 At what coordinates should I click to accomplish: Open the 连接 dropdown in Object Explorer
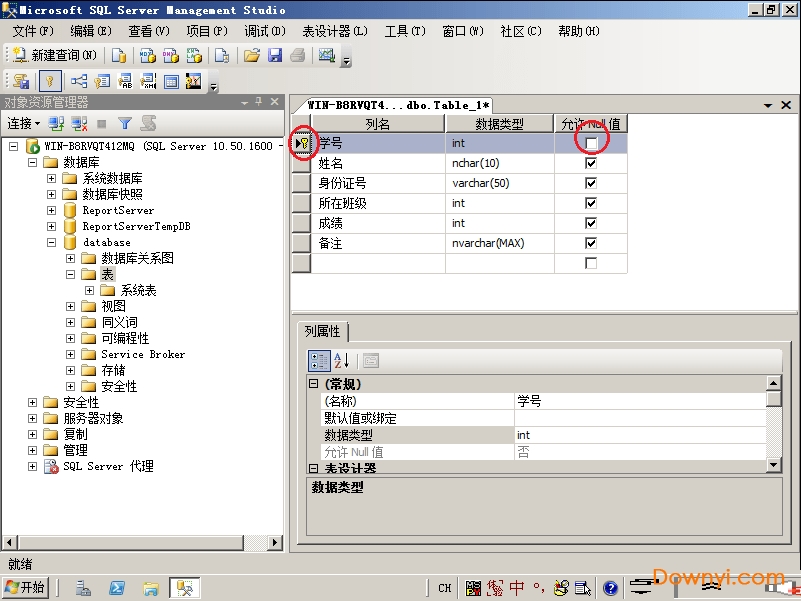coord(24,124)
